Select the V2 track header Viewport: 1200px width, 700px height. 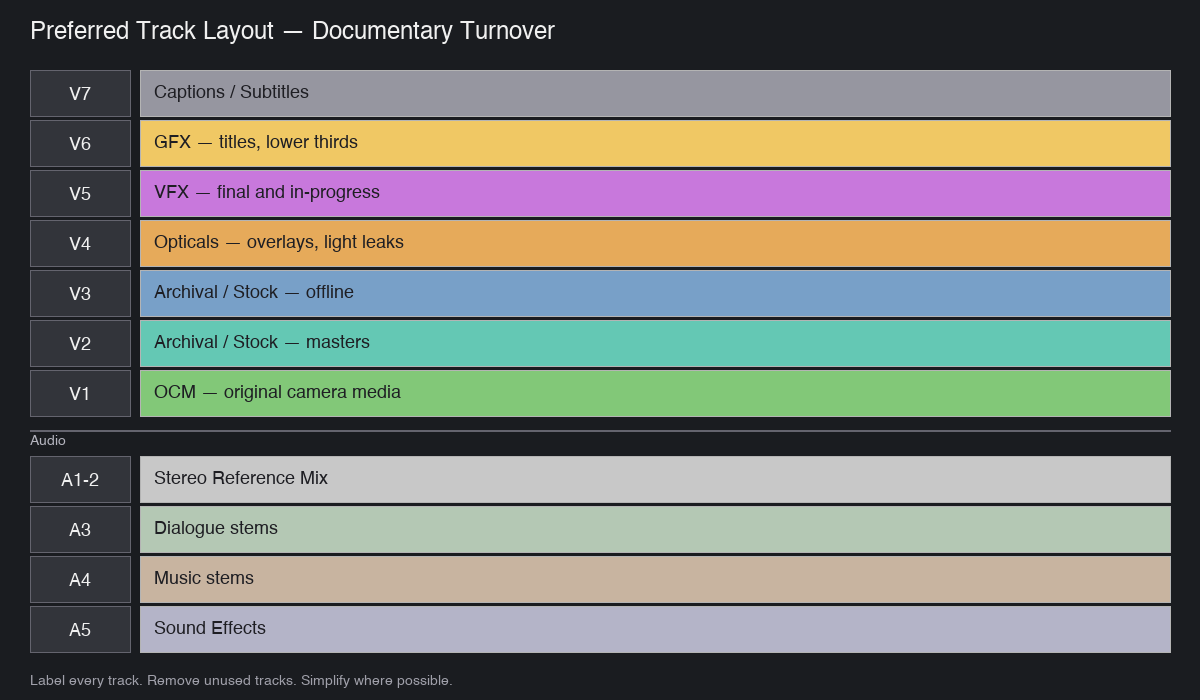80,343
